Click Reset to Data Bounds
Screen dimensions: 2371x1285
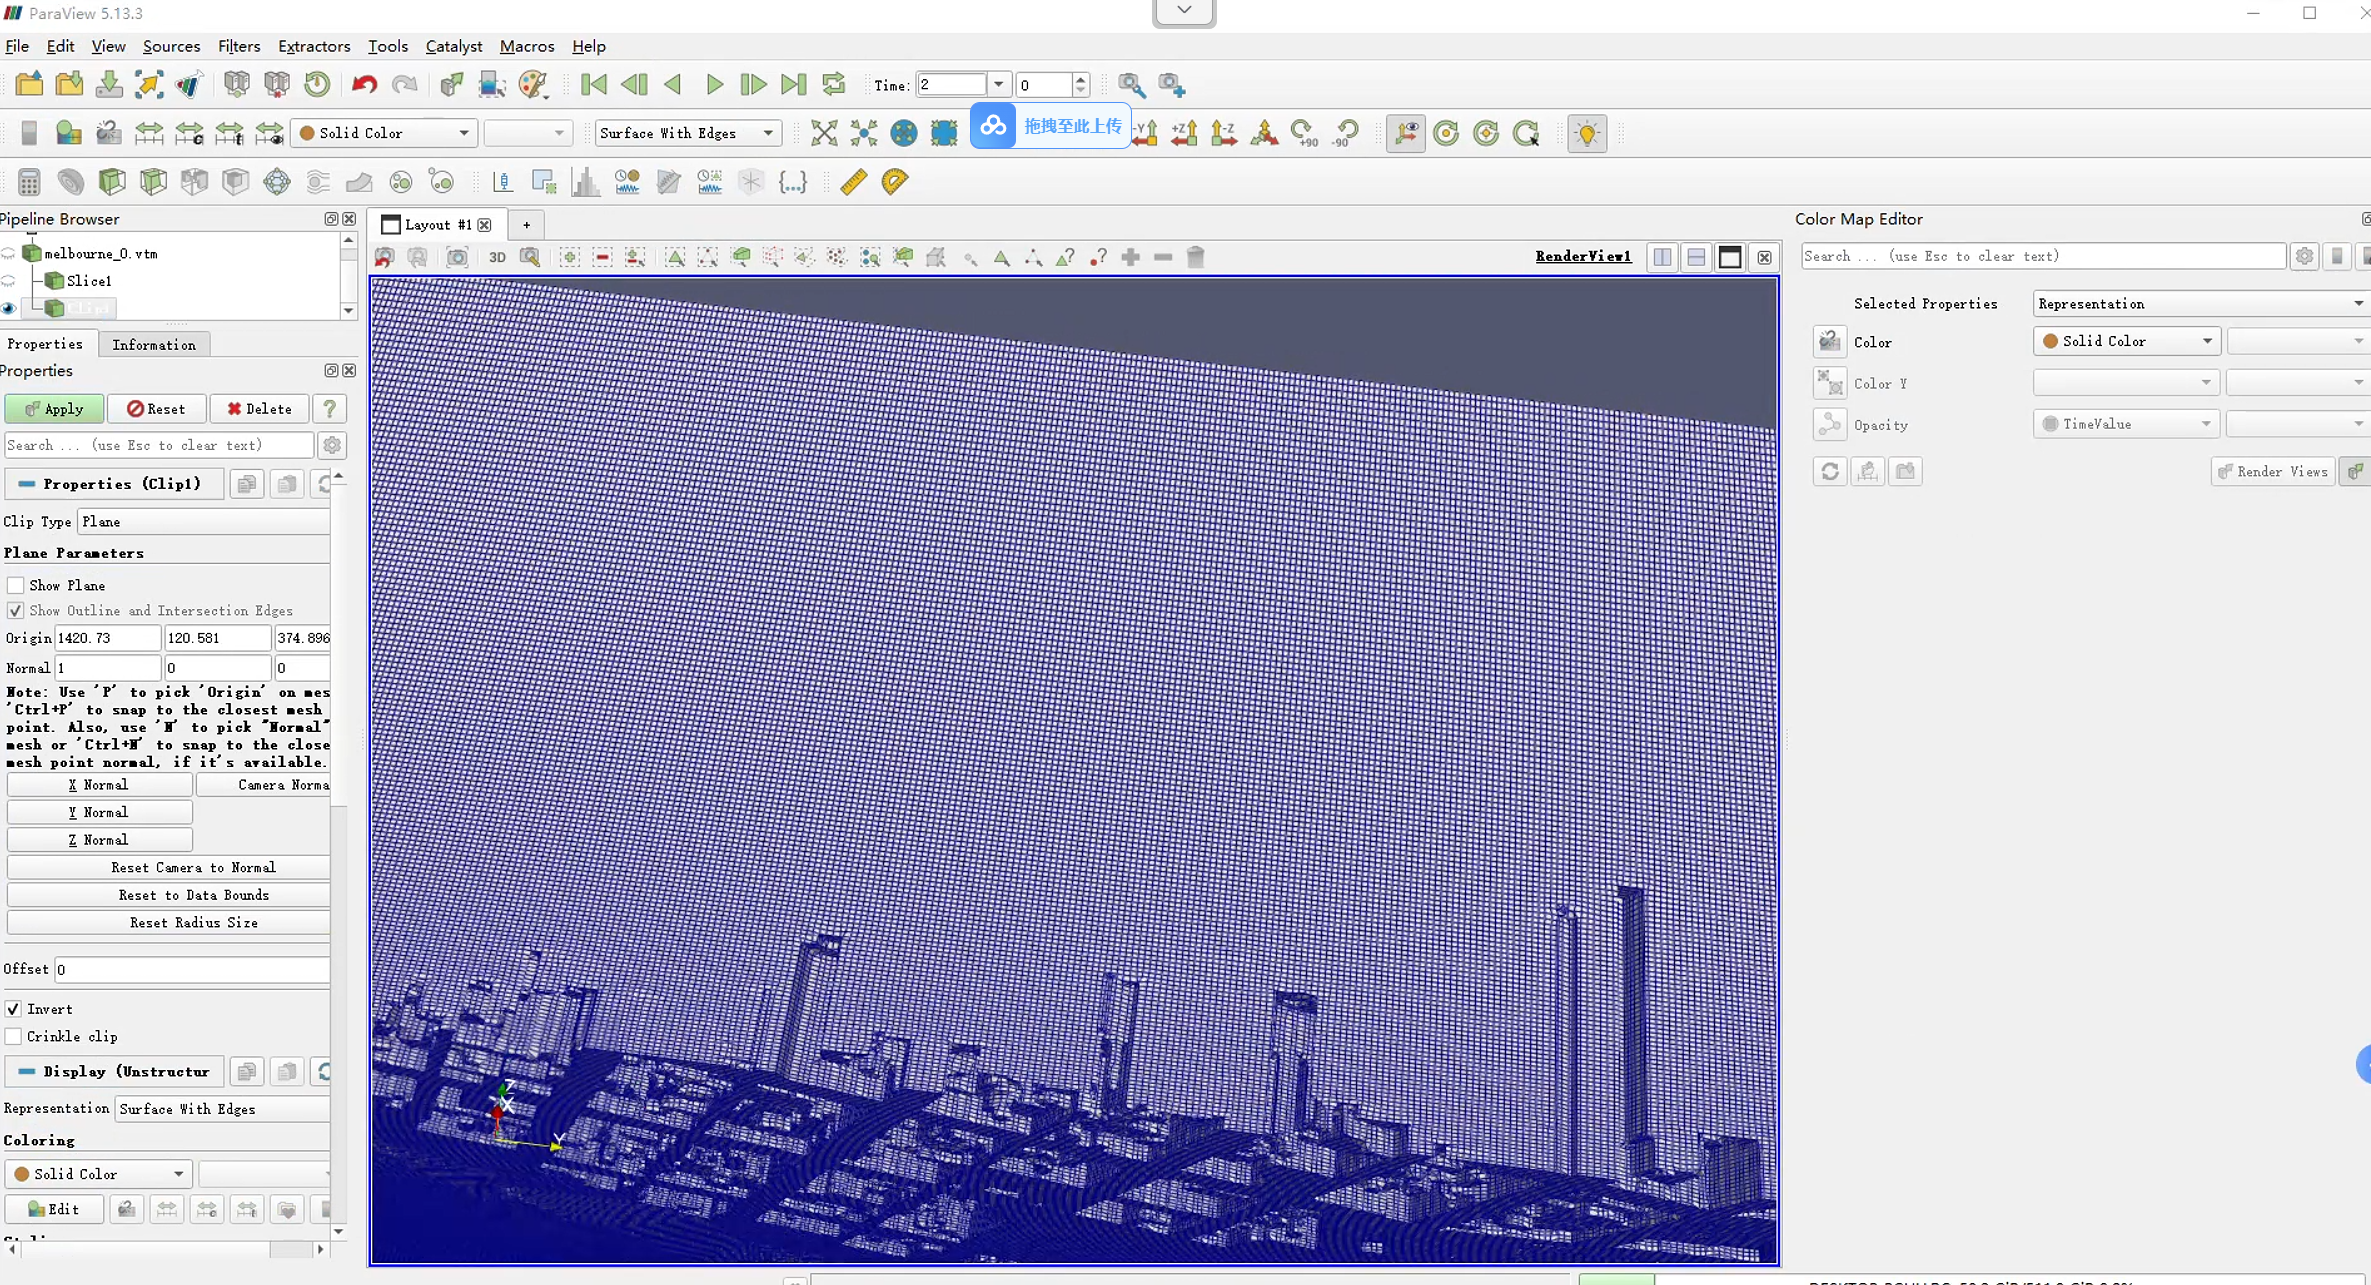pos(193,895)
